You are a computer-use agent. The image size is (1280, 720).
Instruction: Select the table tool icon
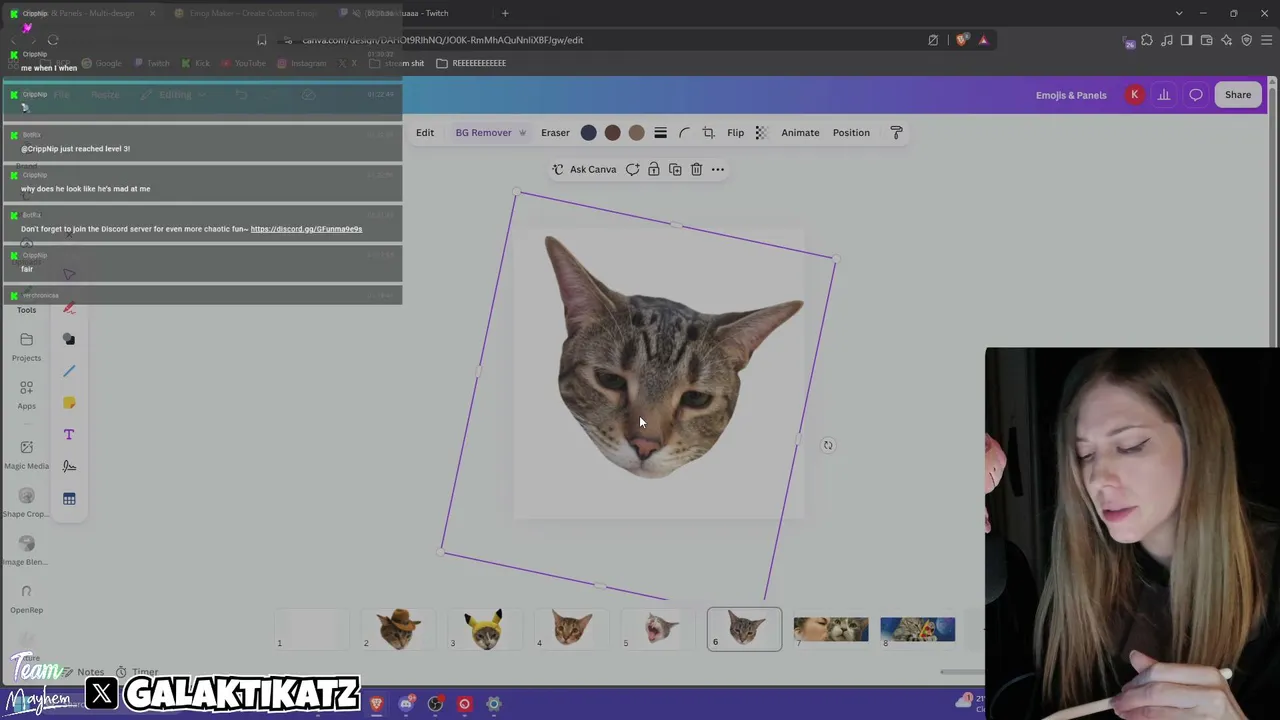click(x=69, y=498)
